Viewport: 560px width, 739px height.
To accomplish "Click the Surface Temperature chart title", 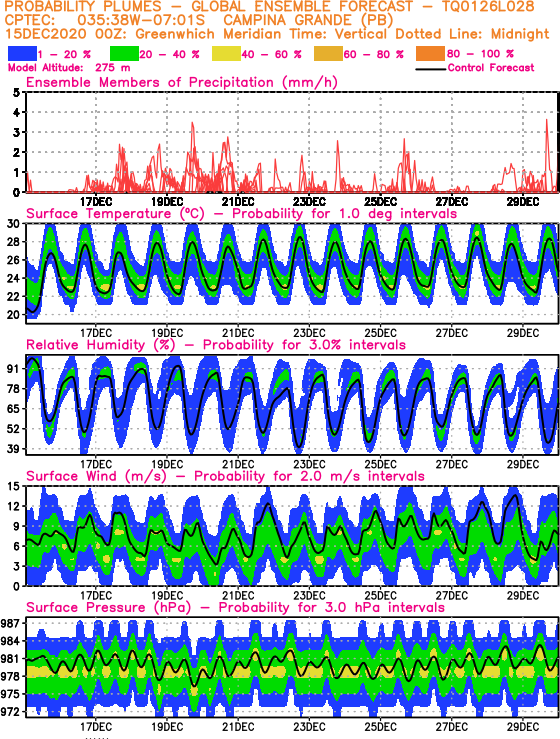I will (241, 214).
